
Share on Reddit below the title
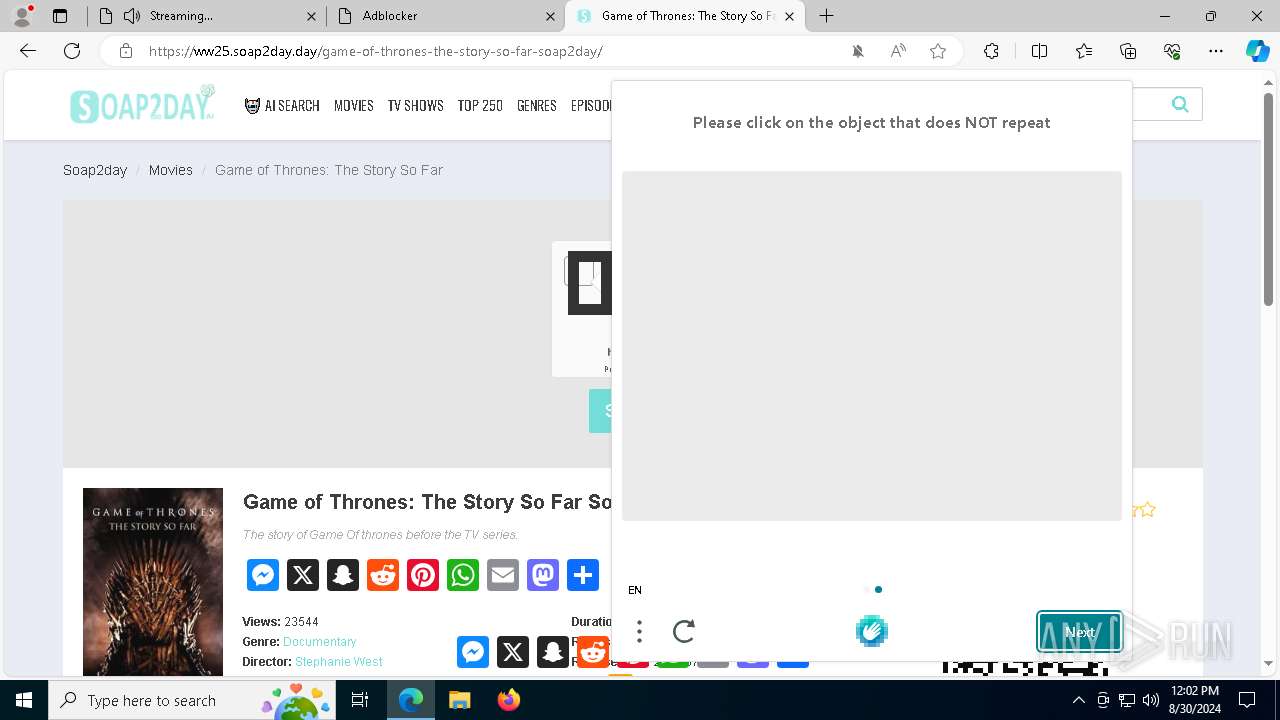383,575
